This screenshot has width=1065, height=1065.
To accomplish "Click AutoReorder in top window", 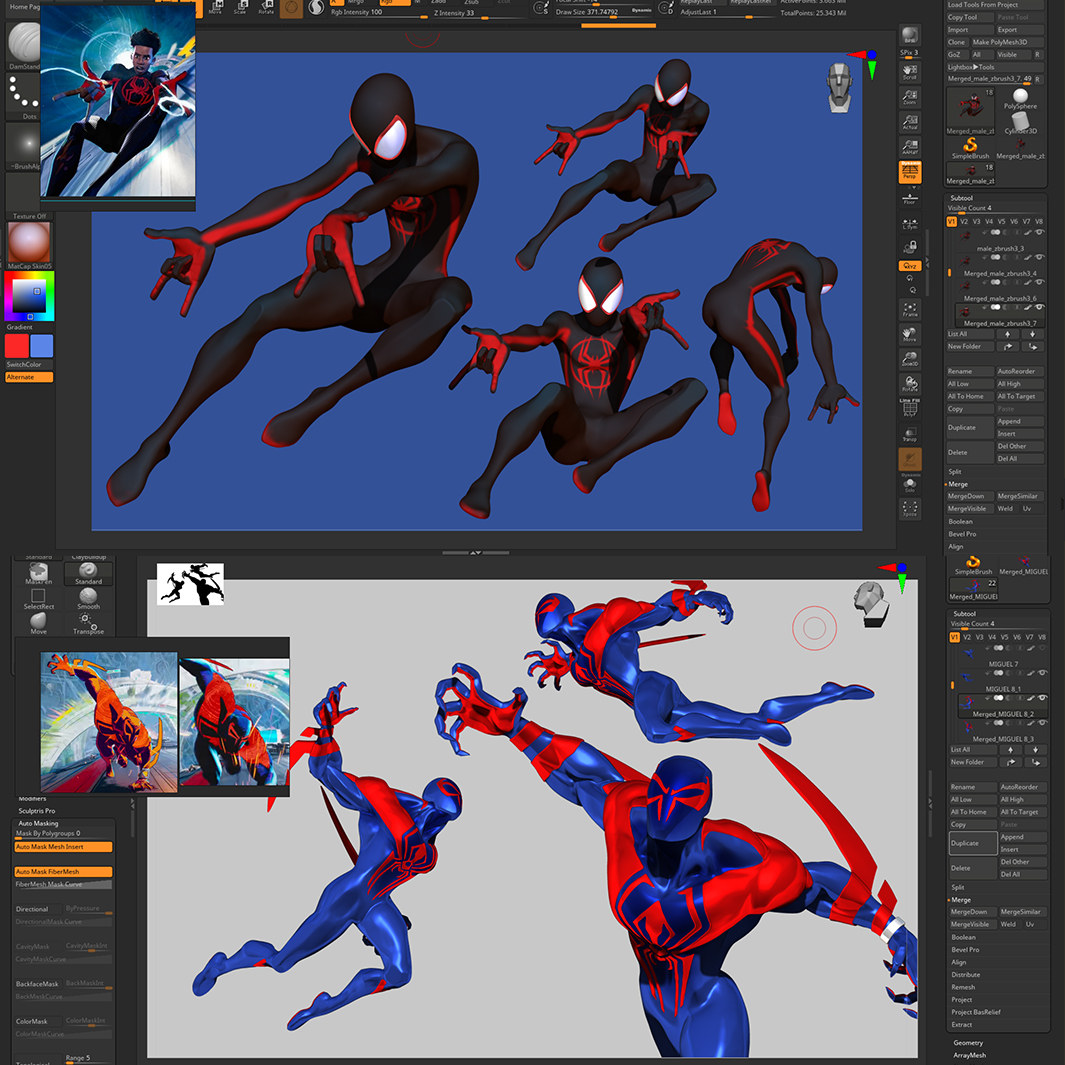I will pyautogui.click(x=1019, y=372).
